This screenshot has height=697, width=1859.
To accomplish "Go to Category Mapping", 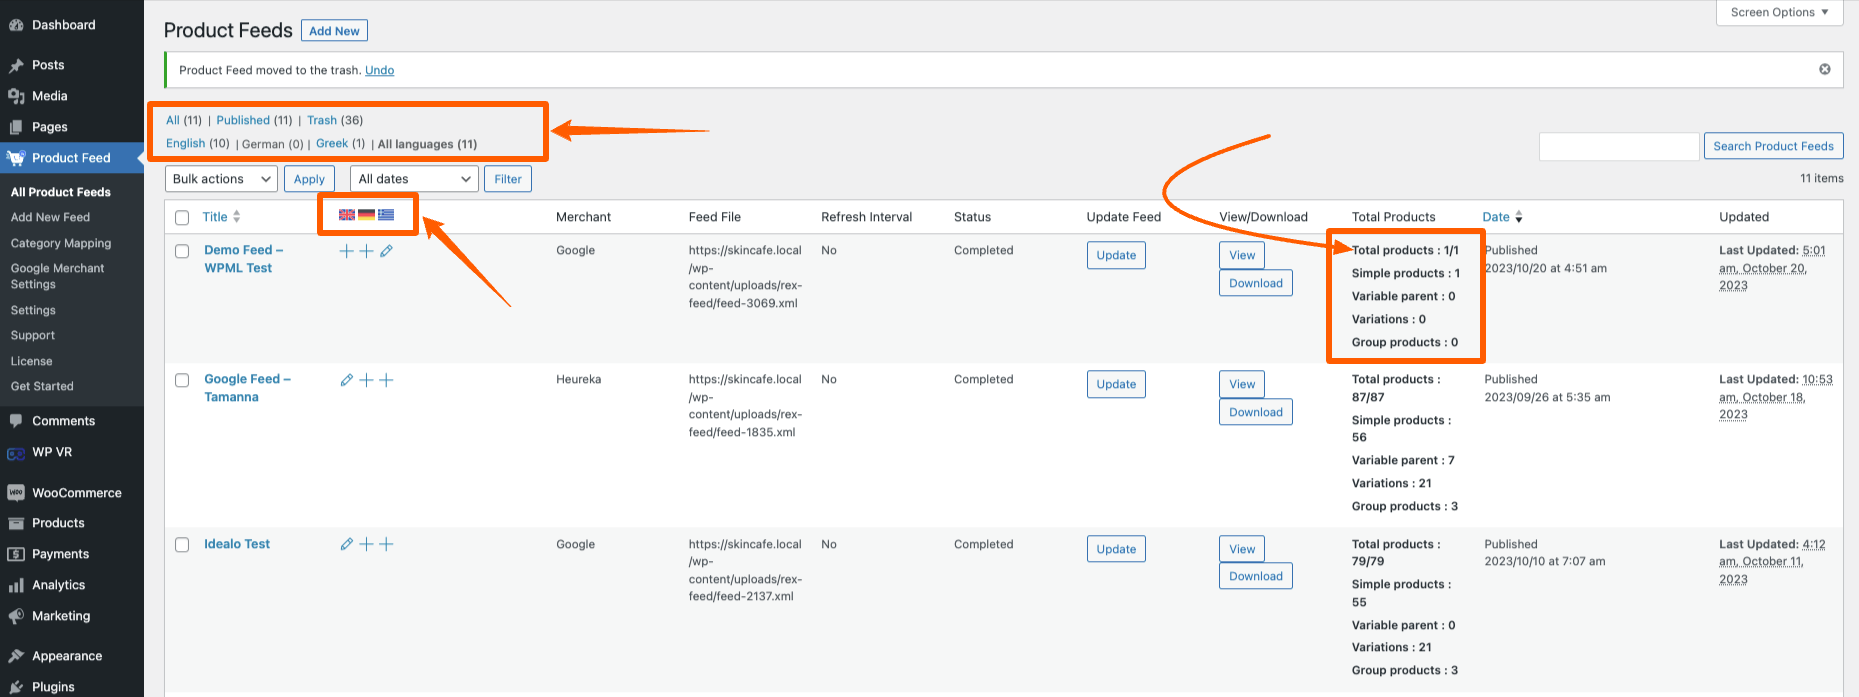I will (x=61, y=243).
